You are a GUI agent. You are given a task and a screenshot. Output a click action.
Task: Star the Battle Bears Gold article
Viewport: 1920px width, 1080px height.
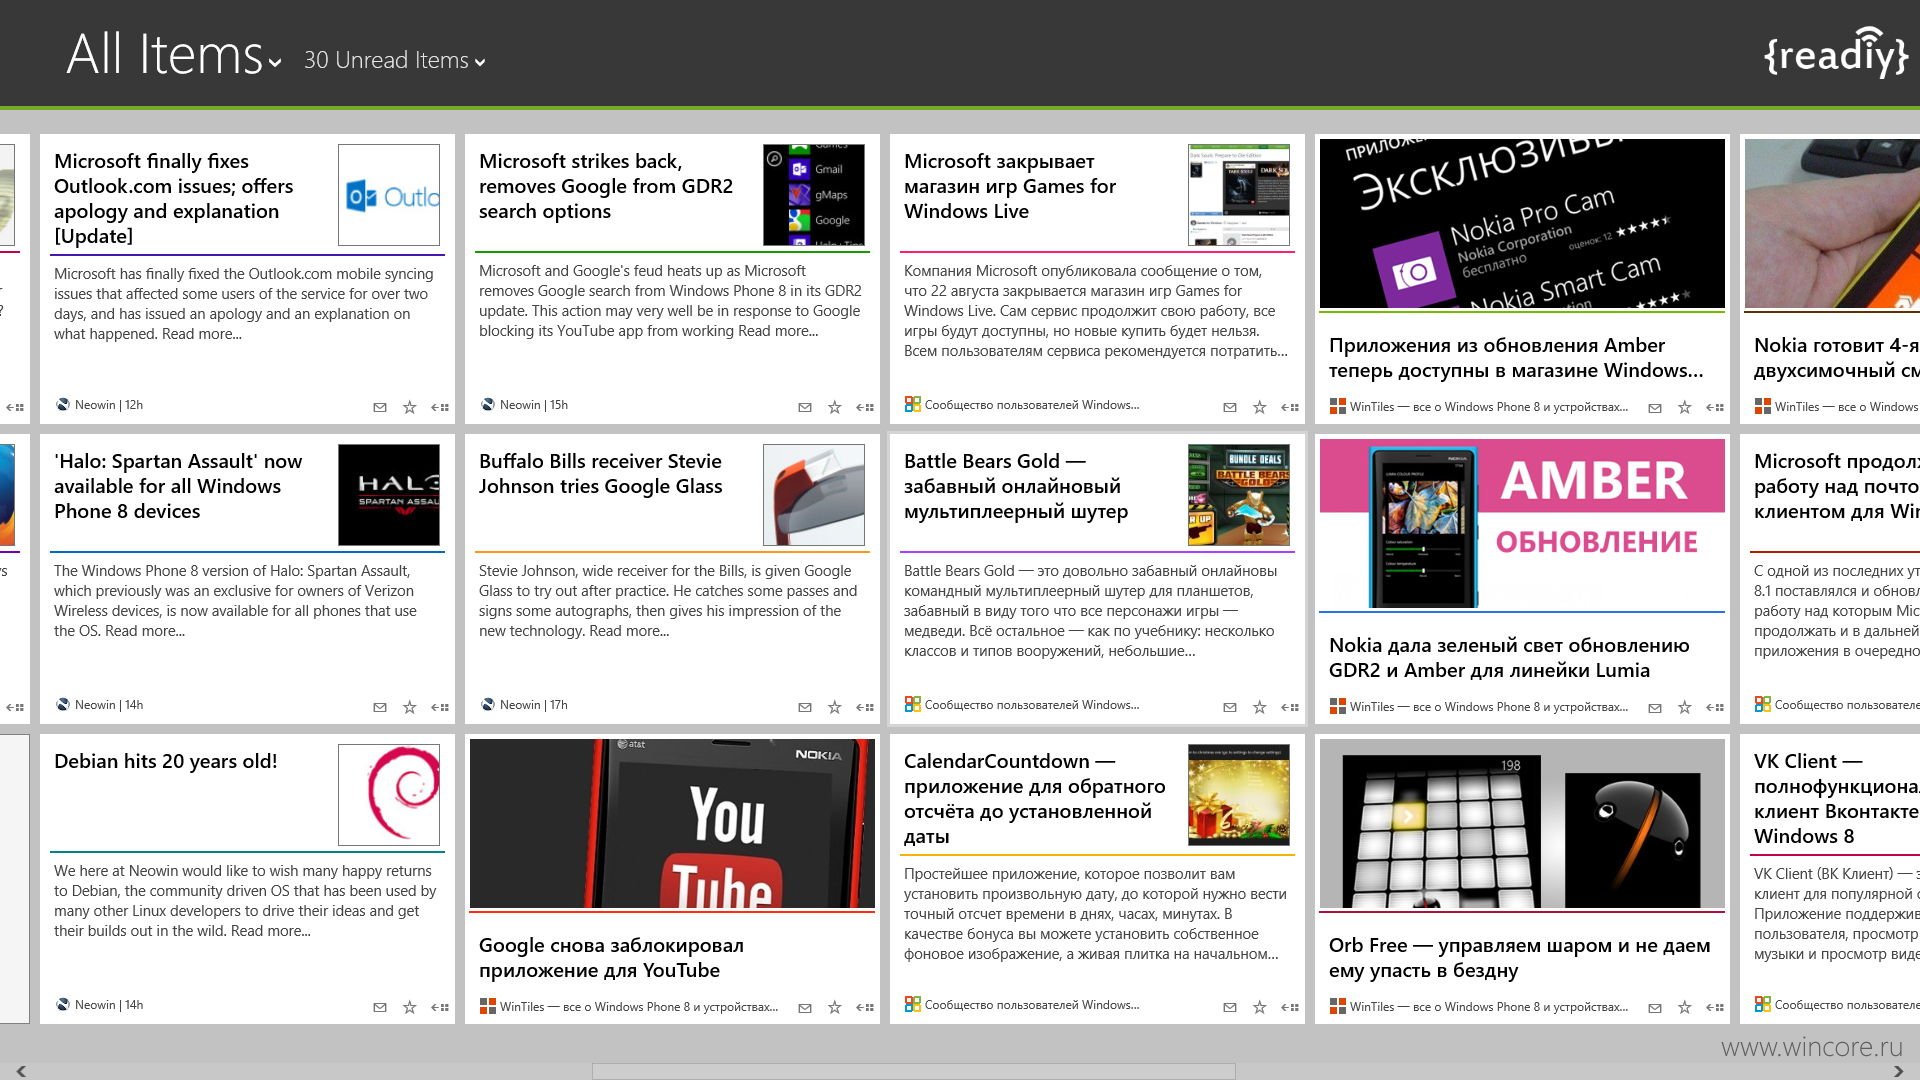[x=1259, y=707]
